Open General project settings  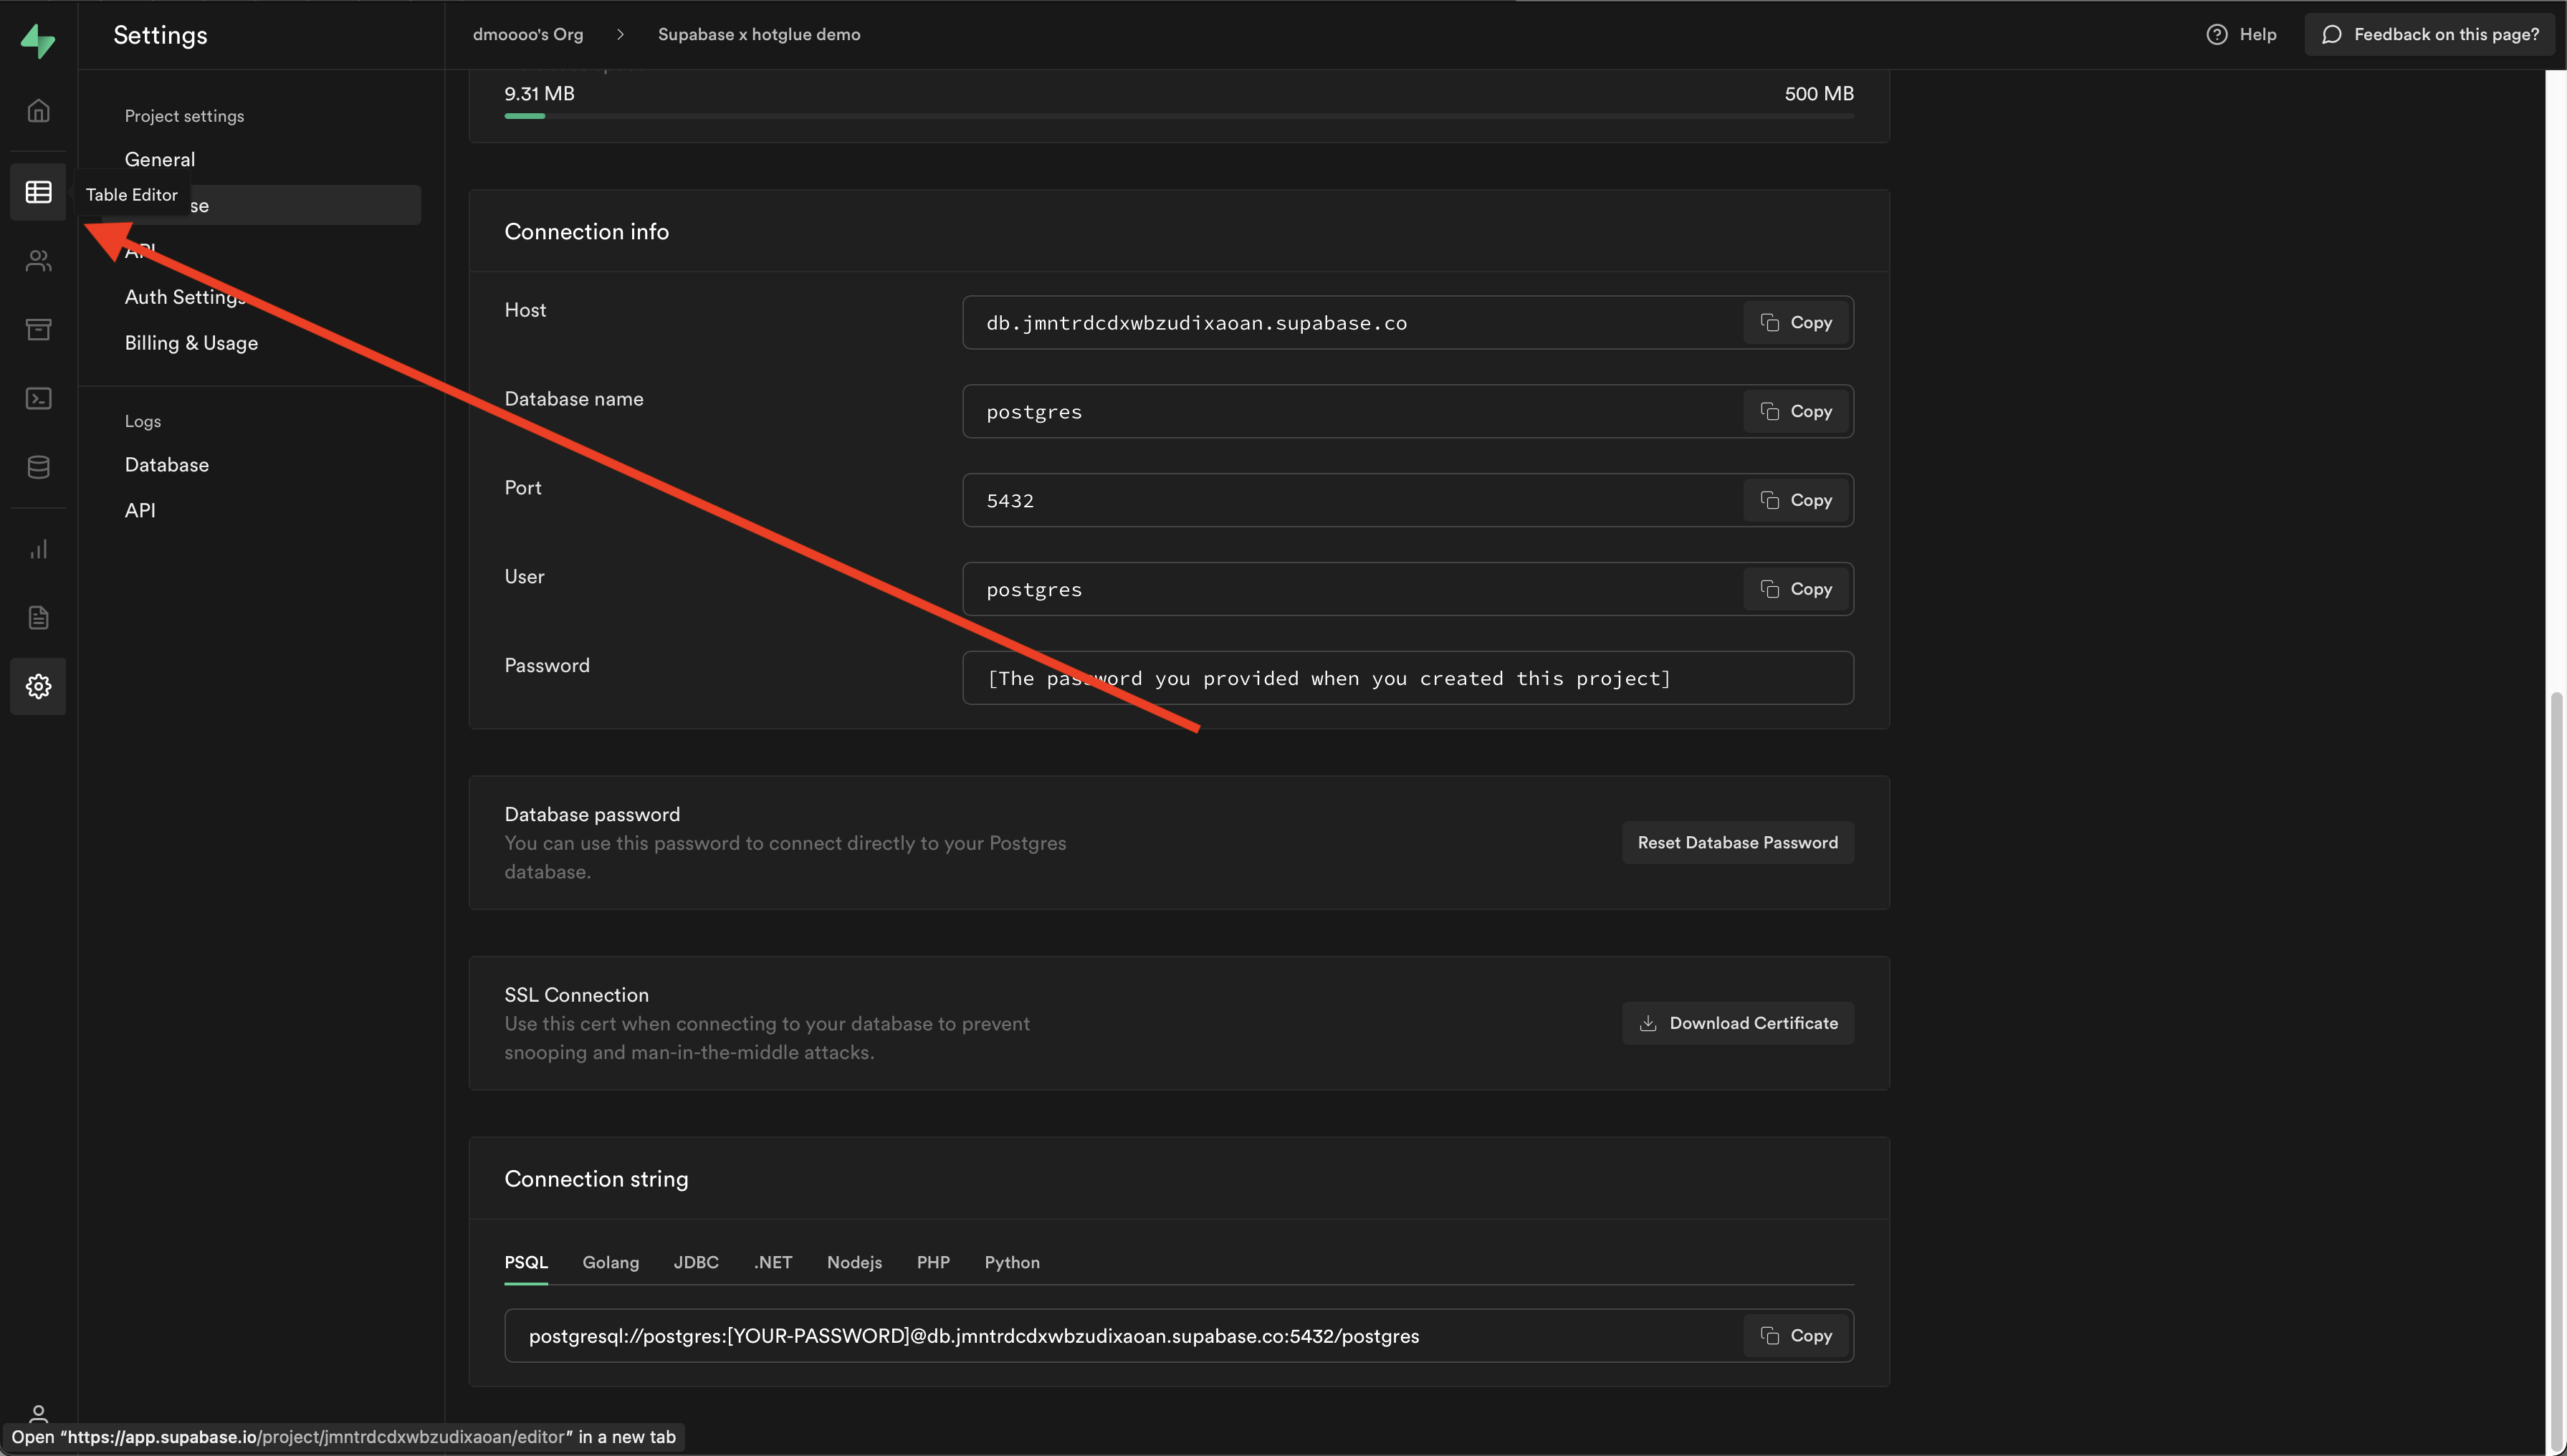(x=160, y=159)
